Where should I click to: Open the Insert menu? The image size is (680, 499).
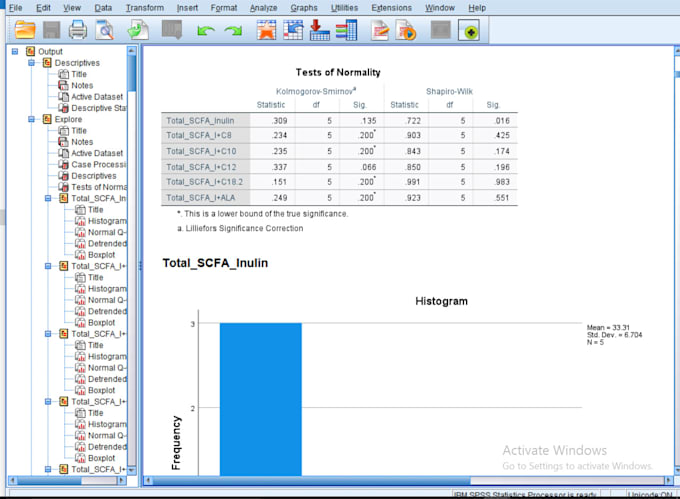(x=187, y=8)
